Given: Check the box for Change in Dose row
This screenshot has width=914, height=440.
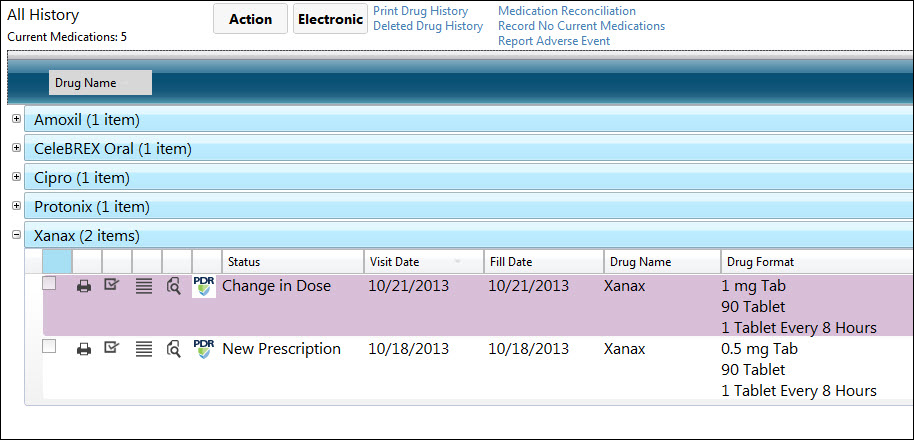Looking at the screenshot, I should 50,284.
